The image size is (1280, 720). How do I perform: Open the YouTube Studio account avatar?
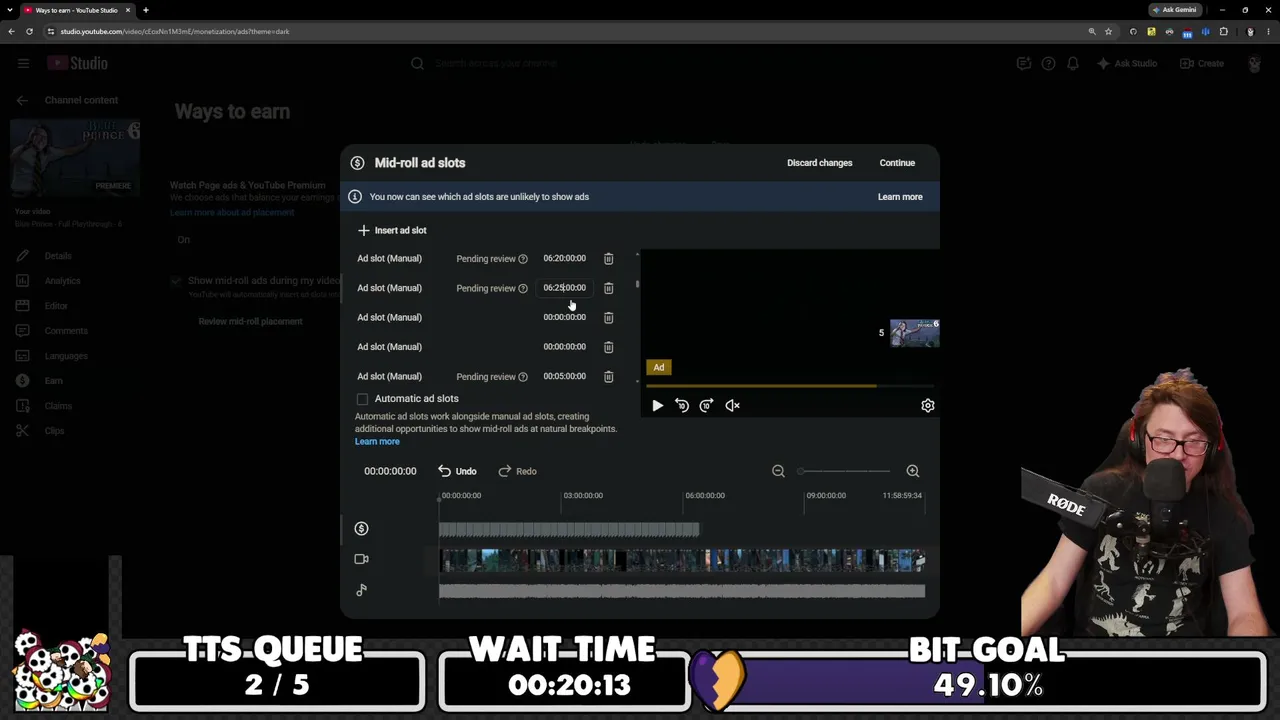point(1254,63)
